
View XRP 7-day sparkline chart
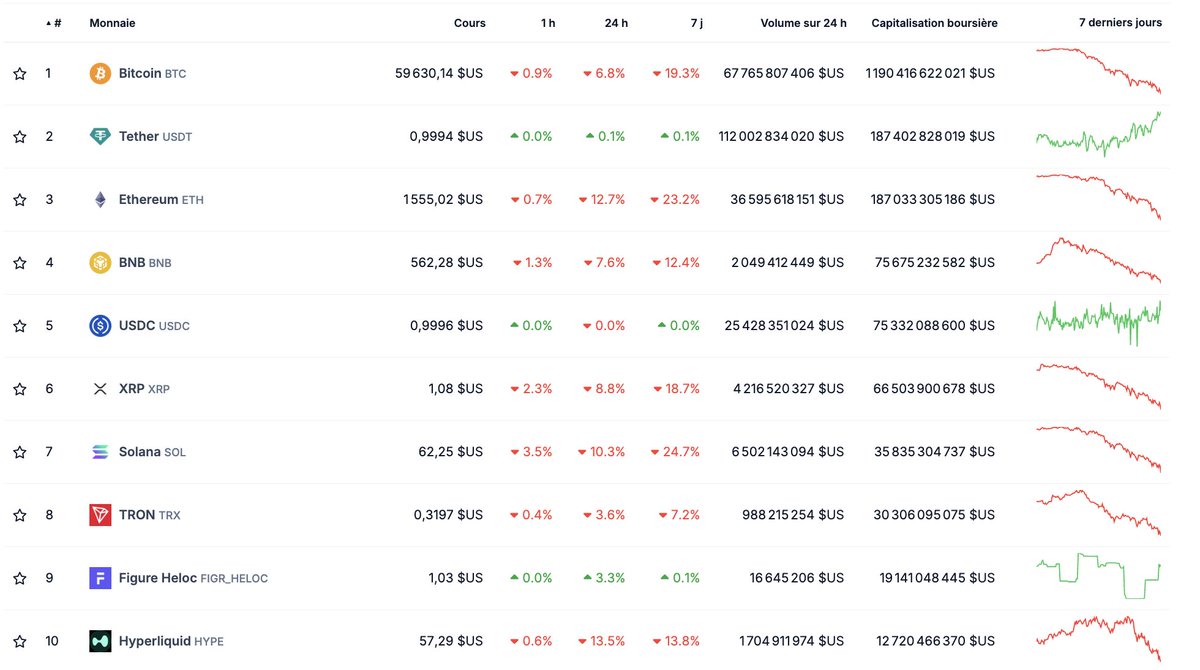point(1099,386)
